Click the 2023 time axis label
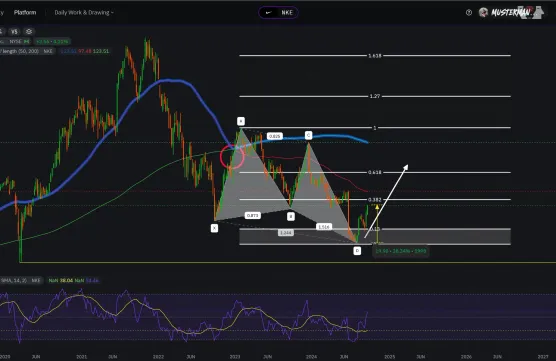 click(x=235, y=357)
